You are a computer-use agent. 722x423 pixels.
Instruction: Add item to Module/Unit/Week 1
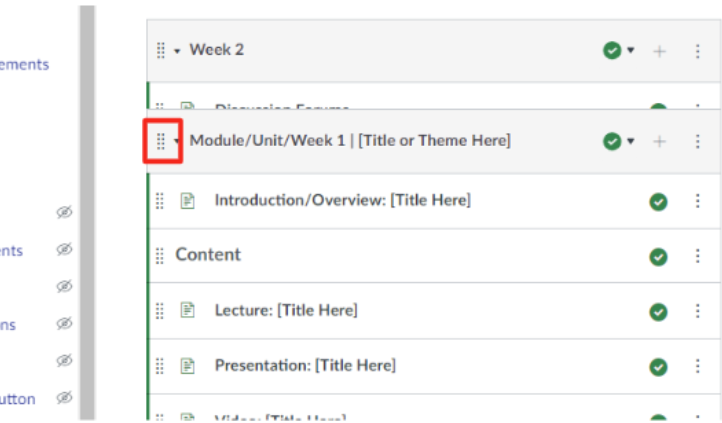659,142
